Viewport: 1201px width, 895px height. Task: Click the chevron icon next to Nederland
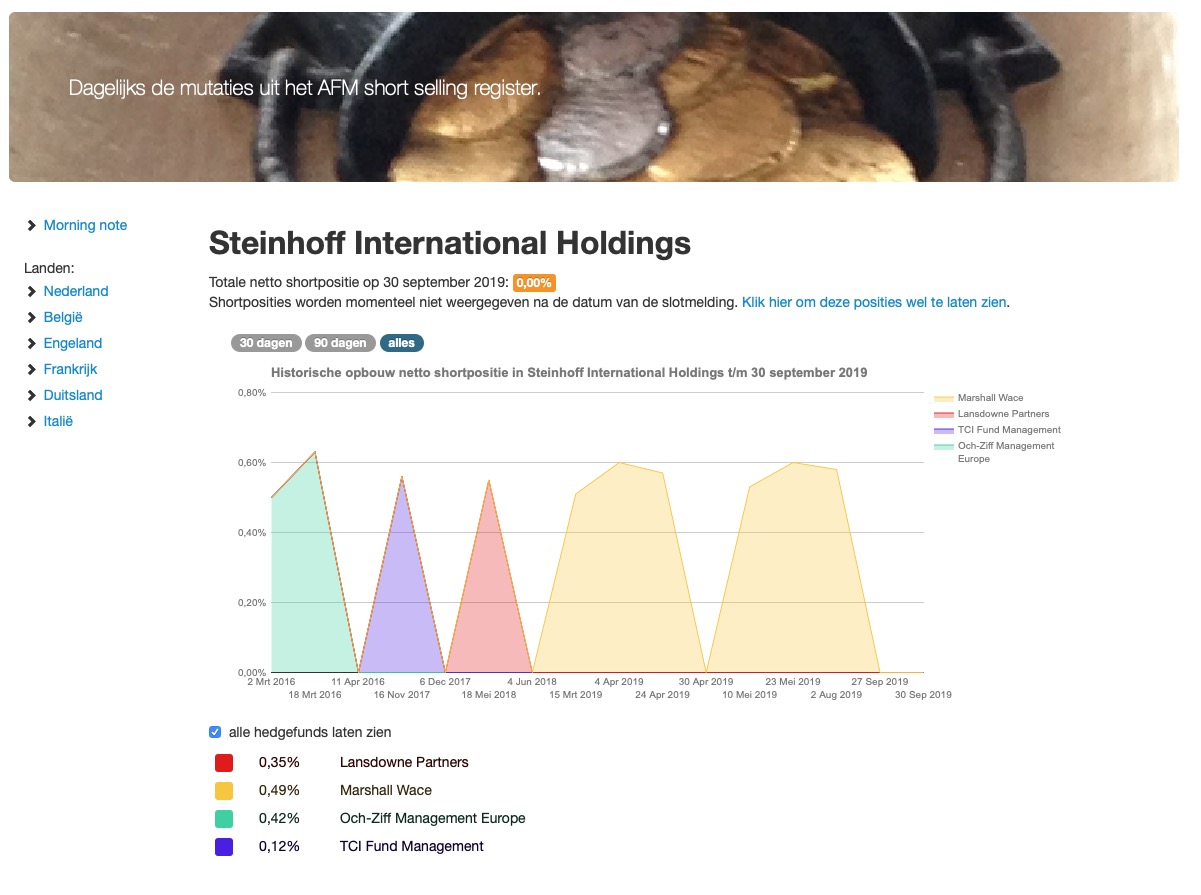[31, 291]
